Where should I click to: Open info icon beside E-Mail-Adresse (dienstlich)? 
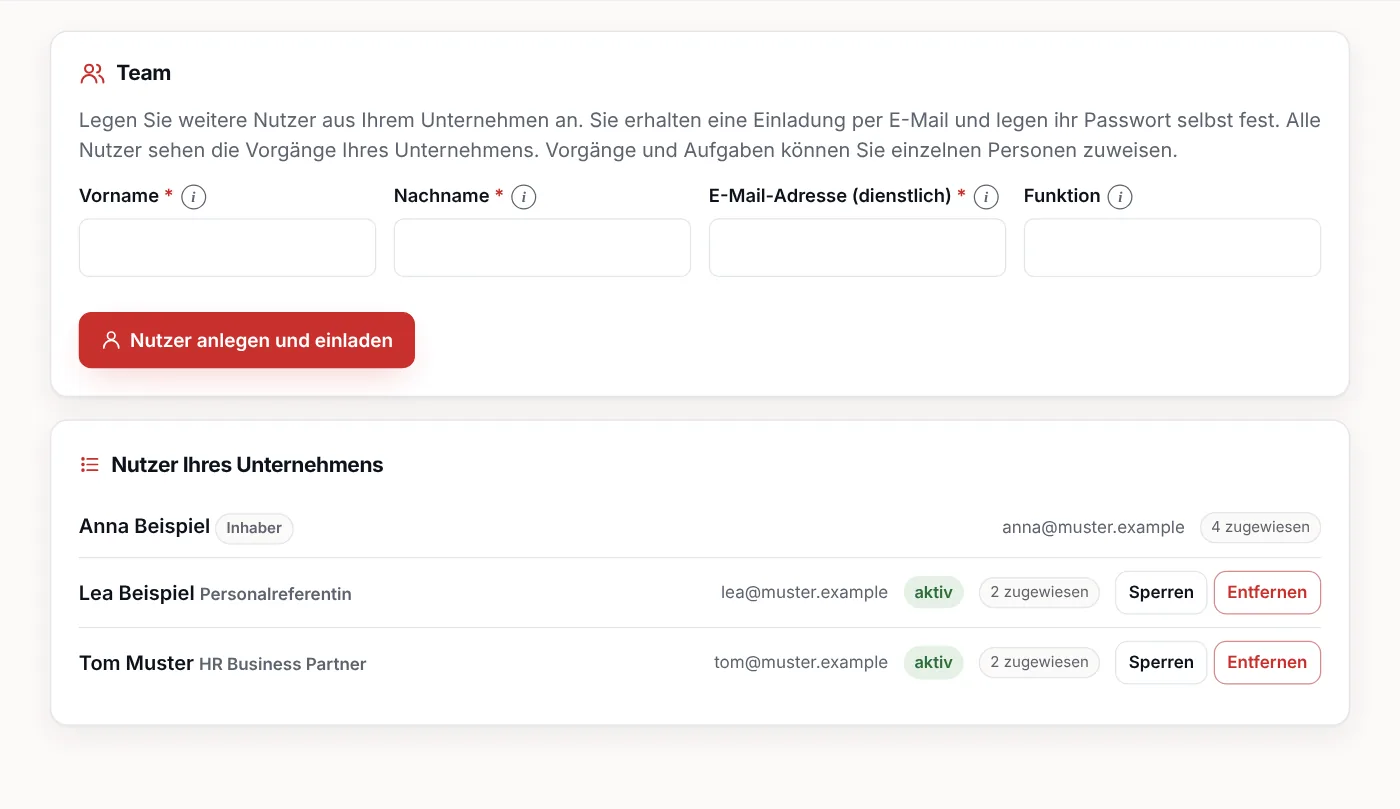point(986,197)
